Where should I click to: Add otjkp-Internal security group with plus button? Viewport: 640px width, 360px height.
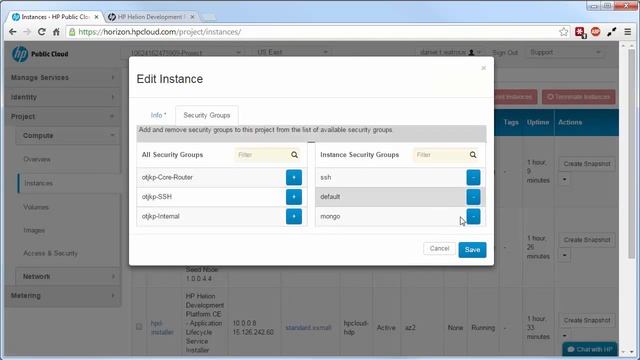point(294,216)
